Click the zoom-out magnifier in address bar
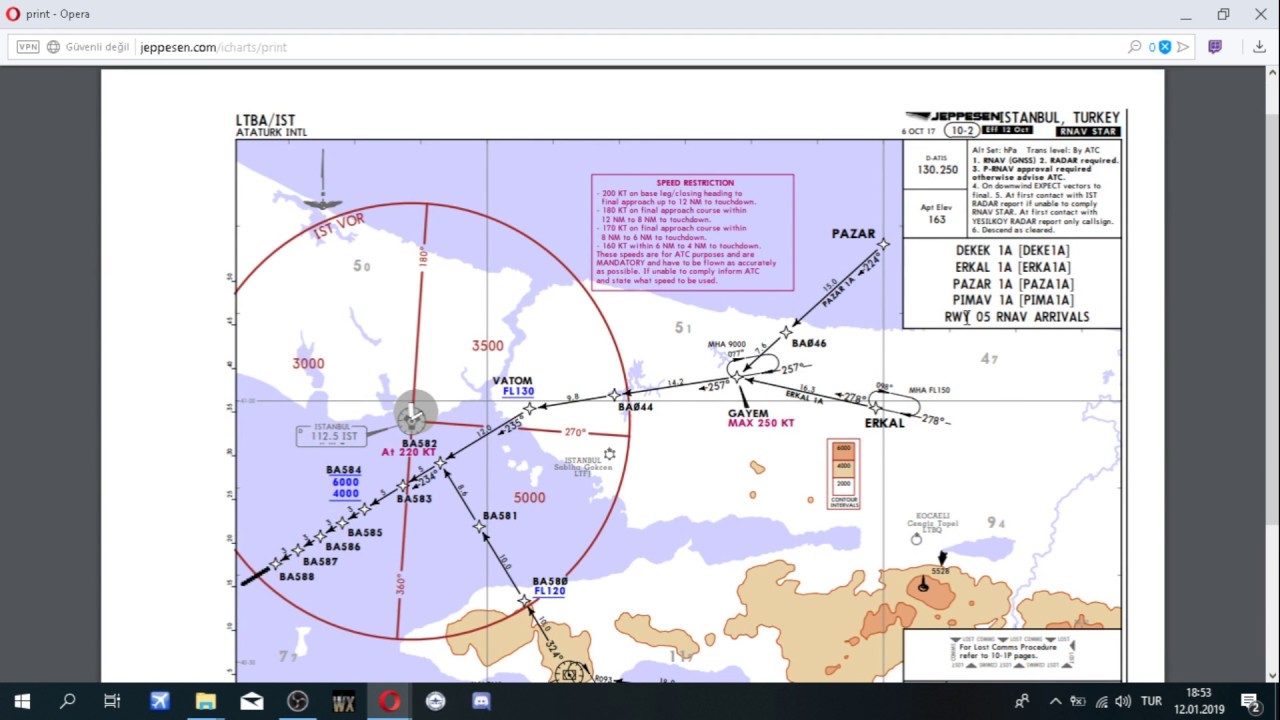This screenshot has height=720, width=1280. pos(1135,47)
